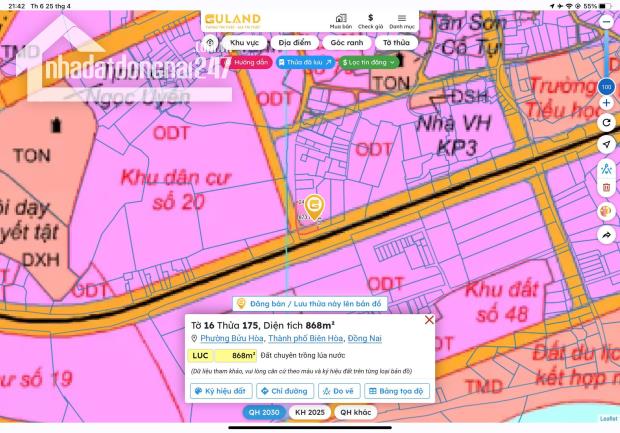
Task: Start the Đo vẽ measuring tool
Action: click(x=339, y=391)
